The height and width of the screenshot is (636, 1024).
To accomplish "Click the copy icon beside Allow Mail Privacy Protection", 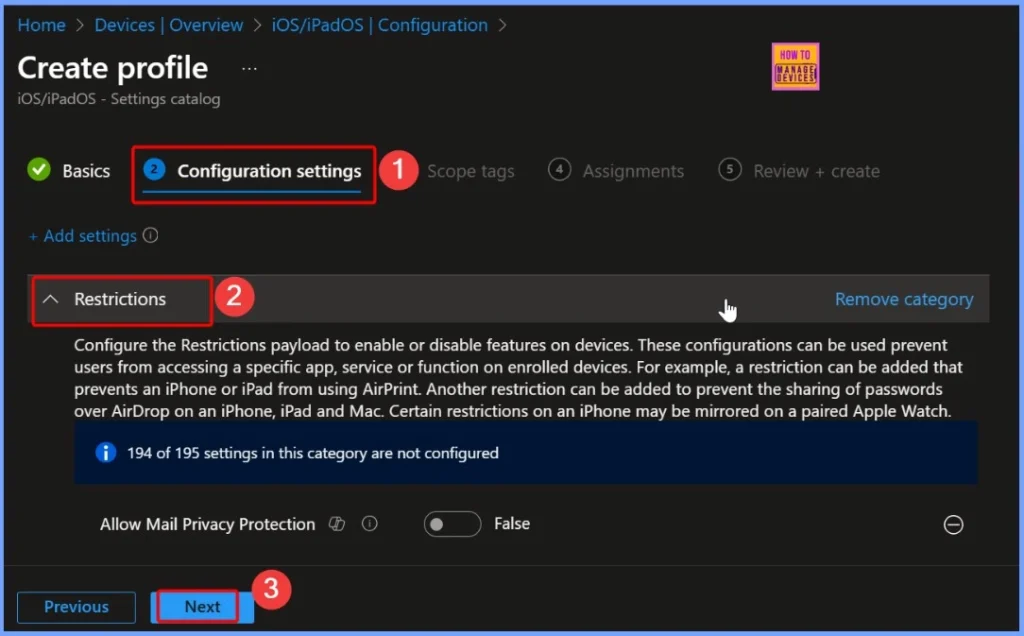I will tap(337, 524).
